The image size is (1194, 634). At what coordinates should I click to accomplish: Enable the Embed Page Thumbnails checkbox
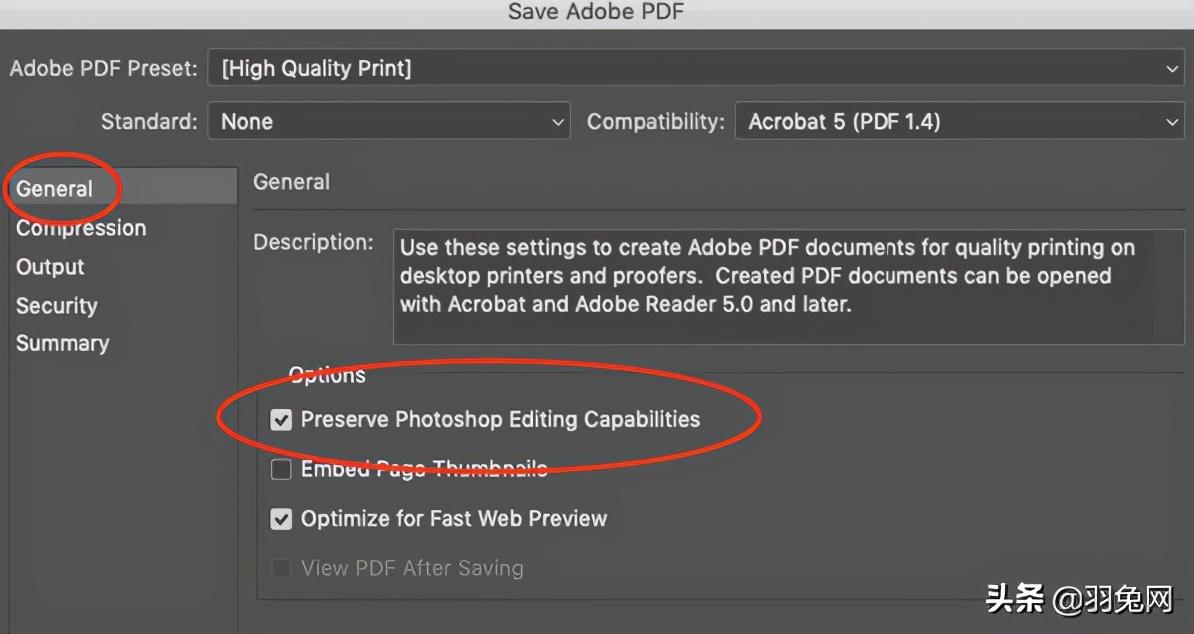click(281, 469)
